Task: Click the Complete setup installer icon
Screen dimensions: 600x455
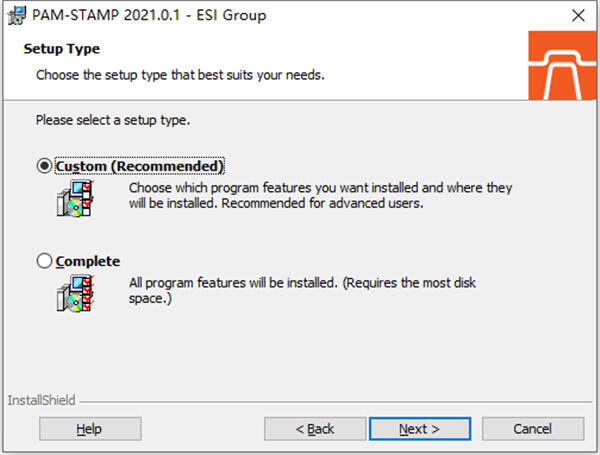Action: pos(75,293)
